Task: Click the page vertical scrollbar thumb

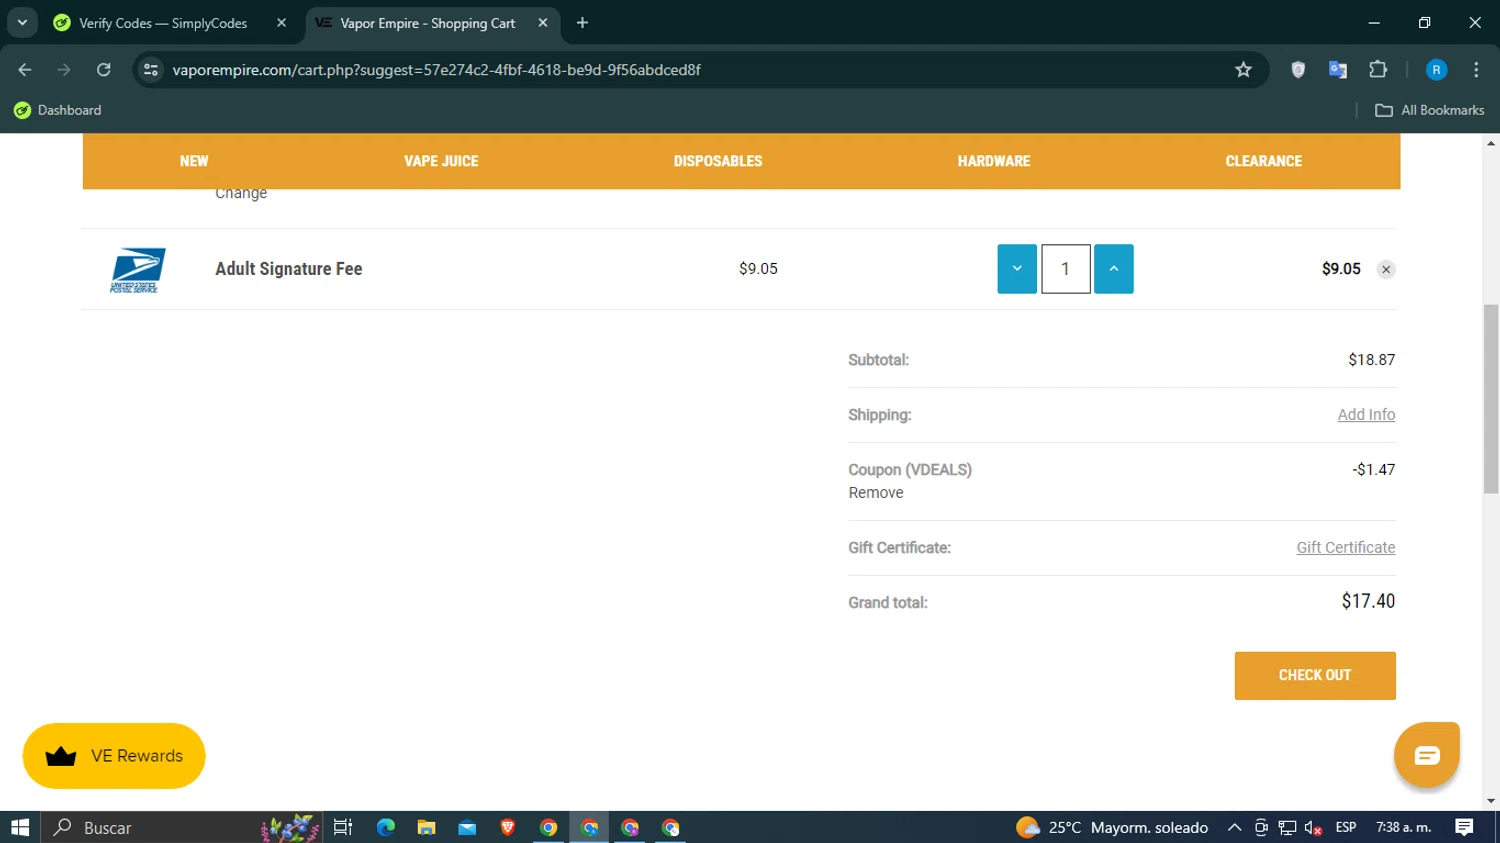Action: (x=1491, y=398)
